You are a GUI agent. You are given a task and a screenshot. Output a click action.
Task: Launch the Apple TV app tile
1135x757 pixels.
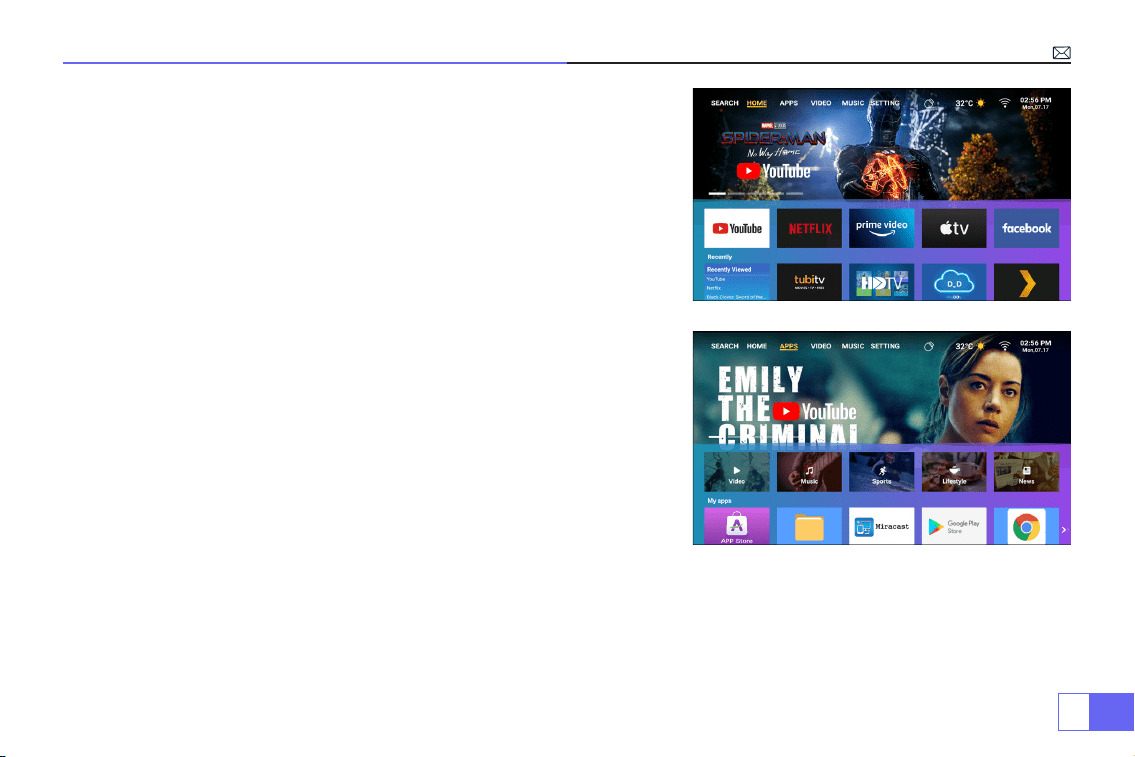pos(954,229)
